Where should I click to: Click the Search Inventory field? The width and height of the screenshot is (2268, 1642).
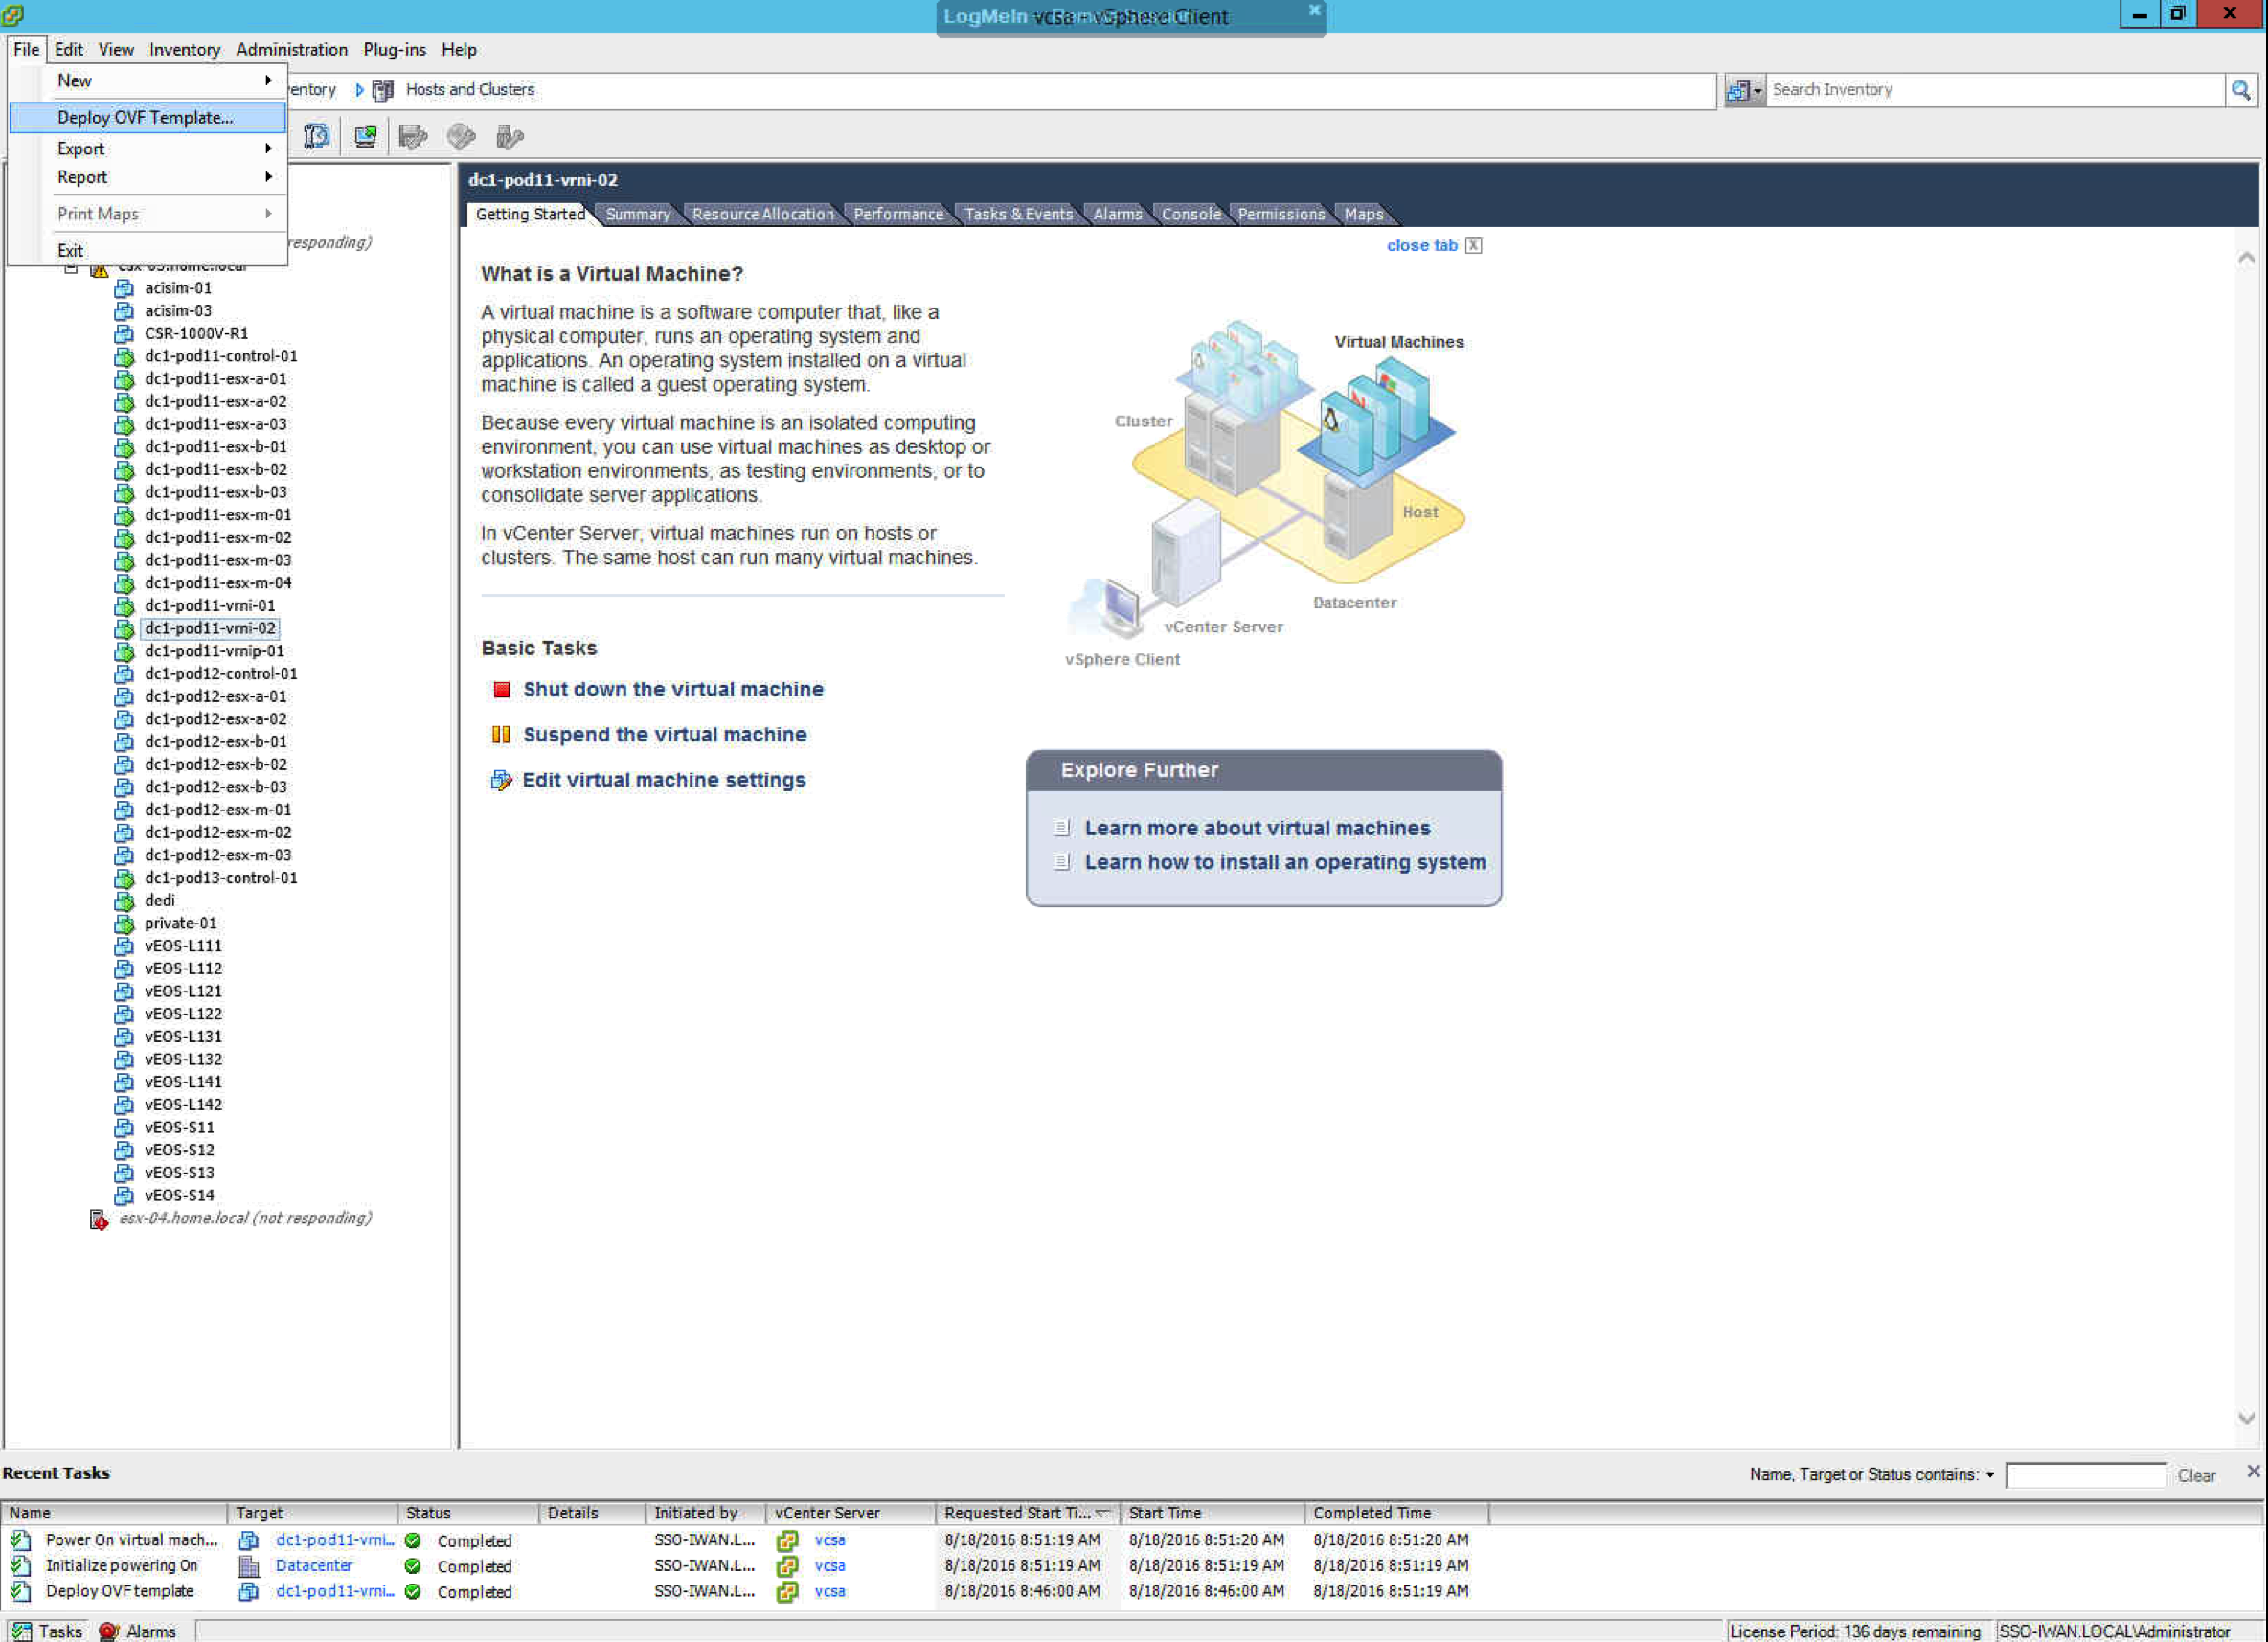pyautogui.click(x=1990, y=90)
